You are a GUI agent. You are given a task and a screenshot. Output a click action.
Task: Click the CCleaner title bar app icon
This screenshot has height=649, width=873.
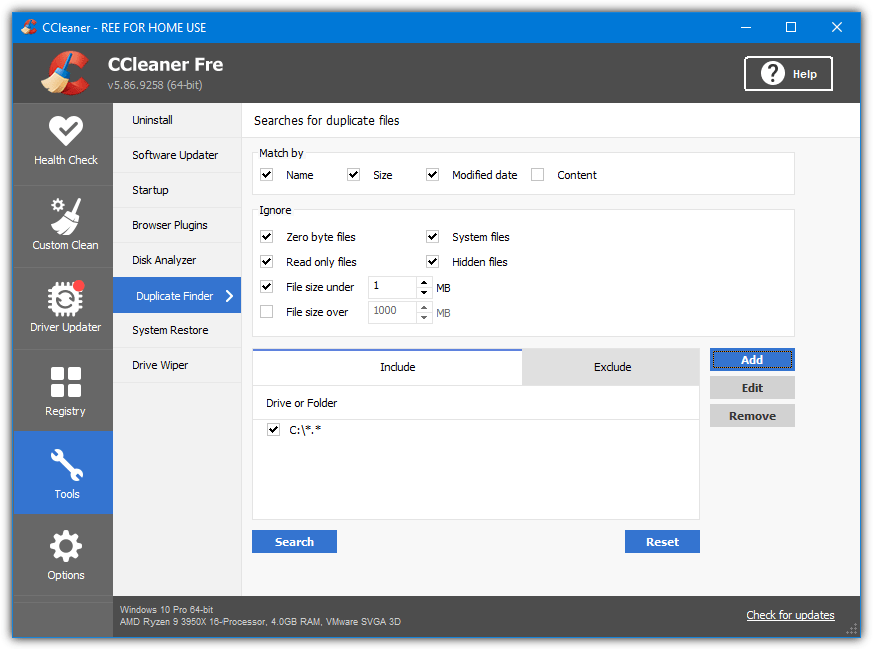pyautogui.click(x=29, y=27)
